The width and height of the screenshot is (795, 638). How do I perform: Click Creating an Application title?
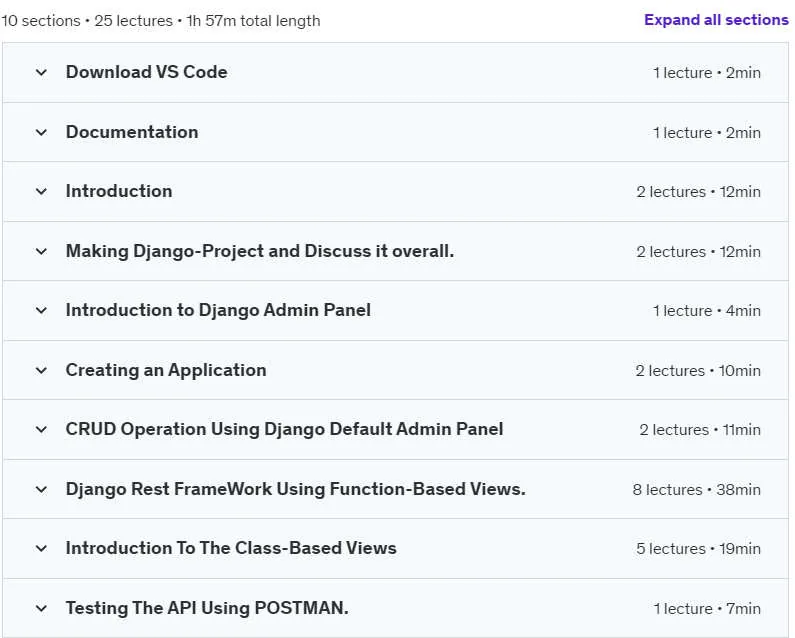[166, 370]
